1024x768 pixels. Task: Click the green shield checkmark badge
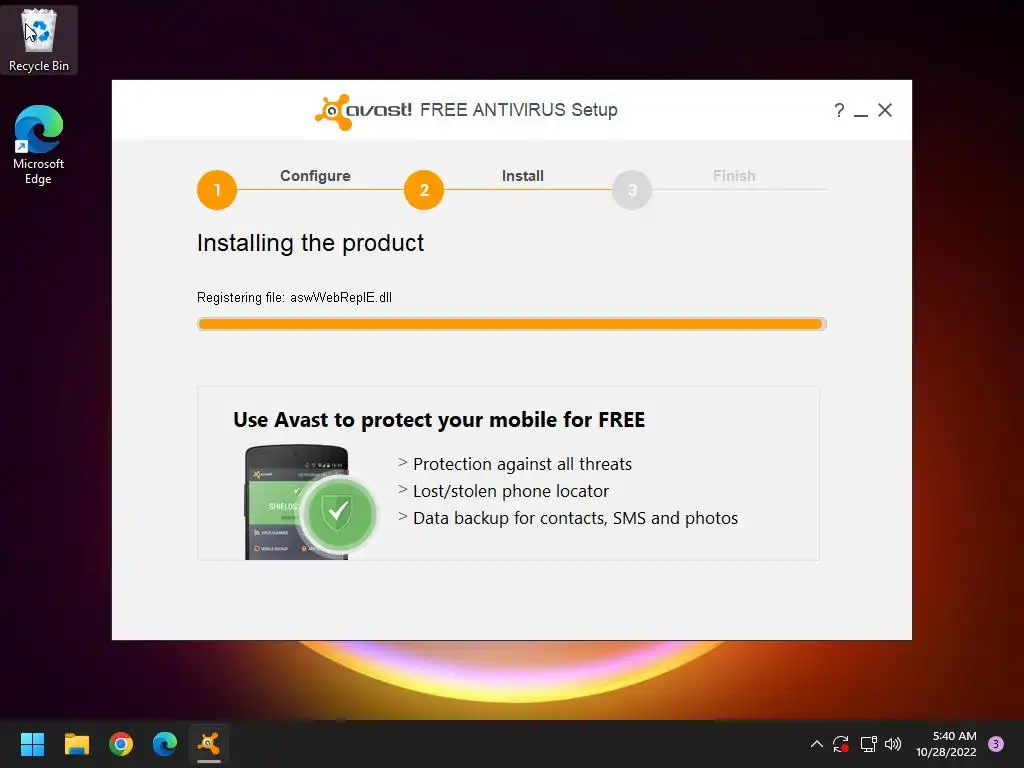tap(338, 513)
